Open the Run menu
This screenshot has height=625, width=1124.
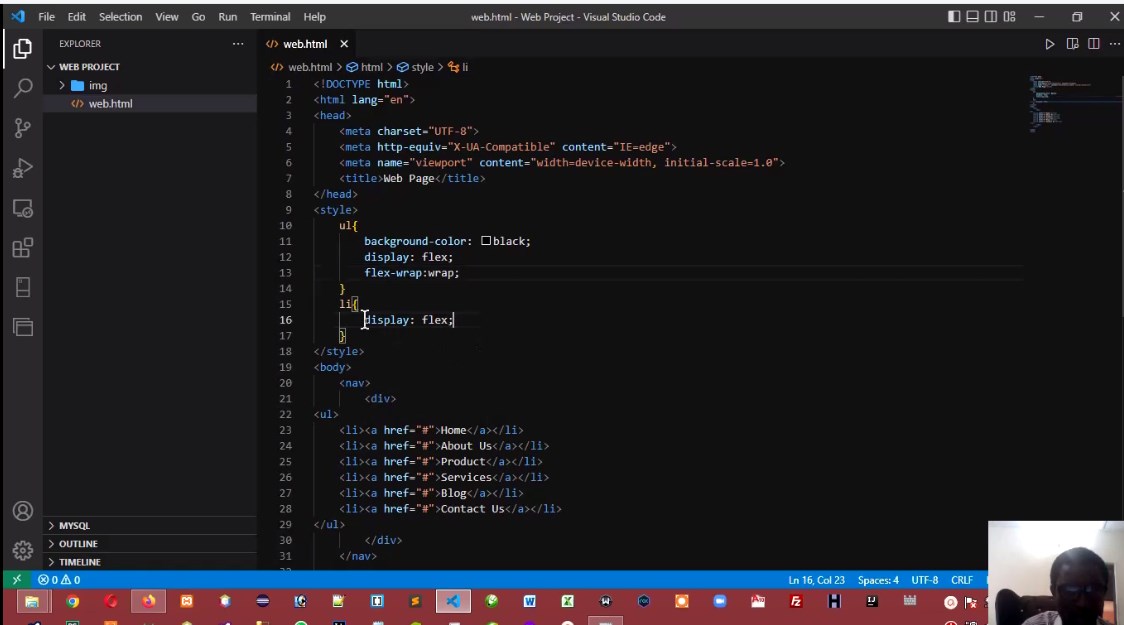(x=228, y=16)
